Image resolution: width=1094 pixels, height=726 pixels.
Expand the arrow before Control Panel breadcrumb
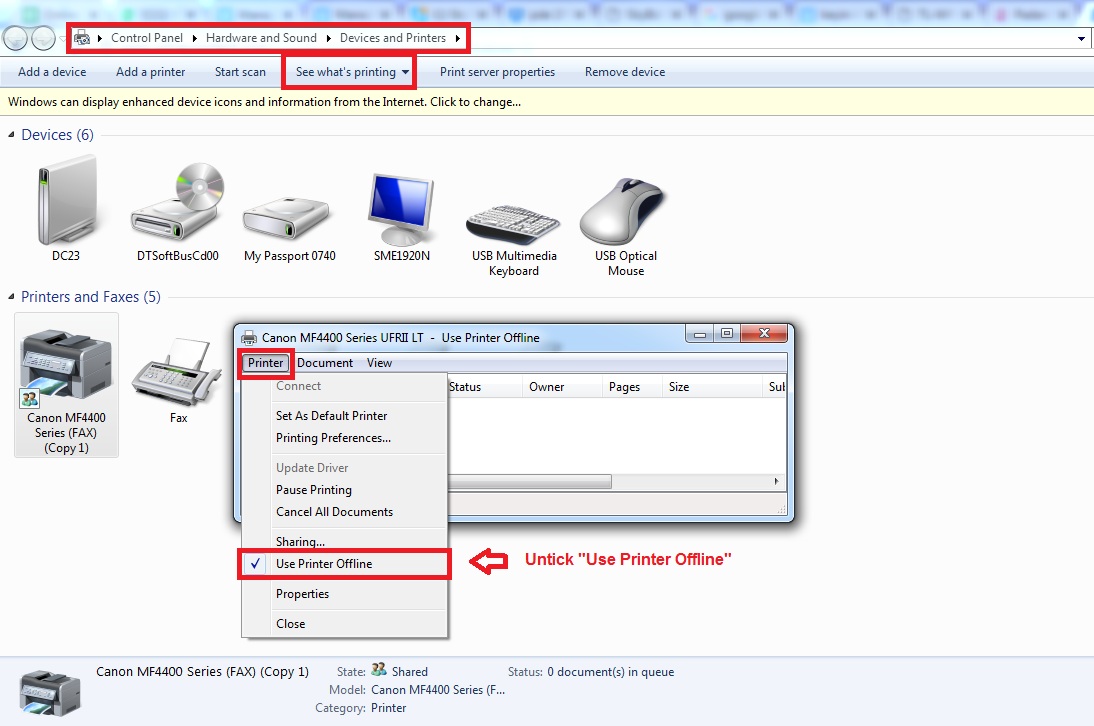tap(100, 38)
